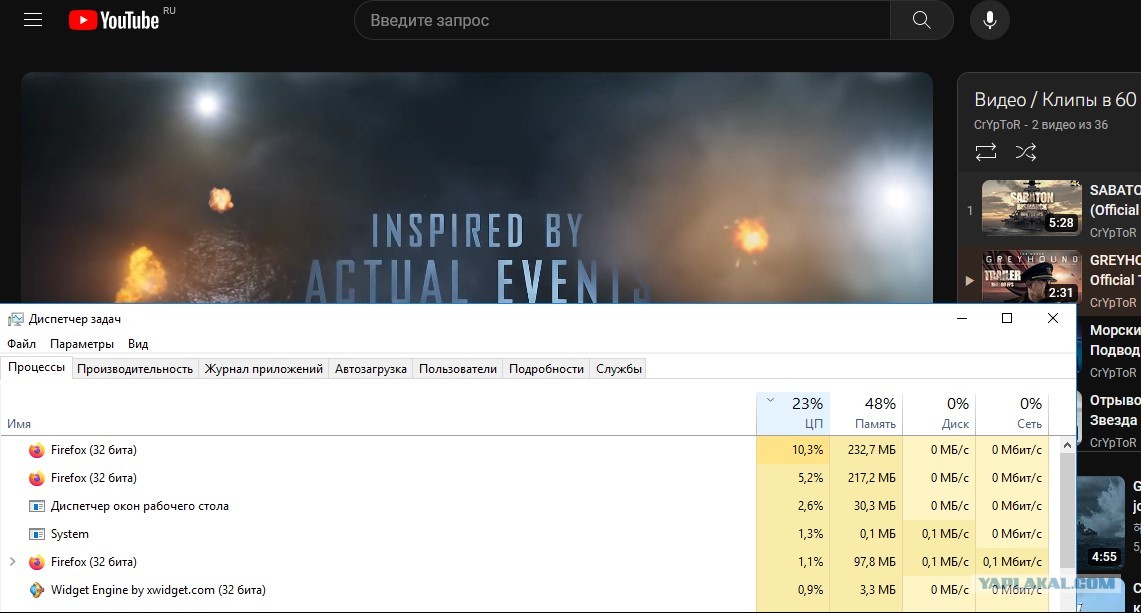
Task: Click the YouTube logo to go home
Action: 113,20
